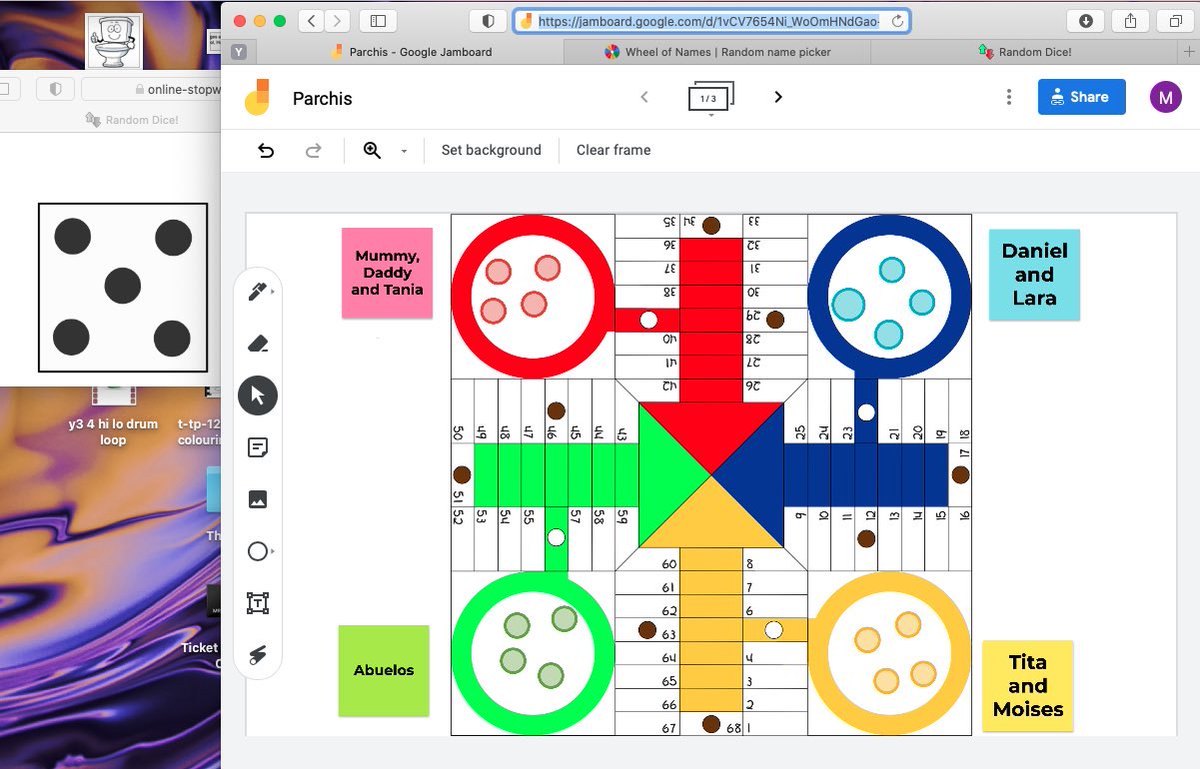Click white token on red start path
The height and width of the screenshot is (769, 1200).
(x=648, y=320)
